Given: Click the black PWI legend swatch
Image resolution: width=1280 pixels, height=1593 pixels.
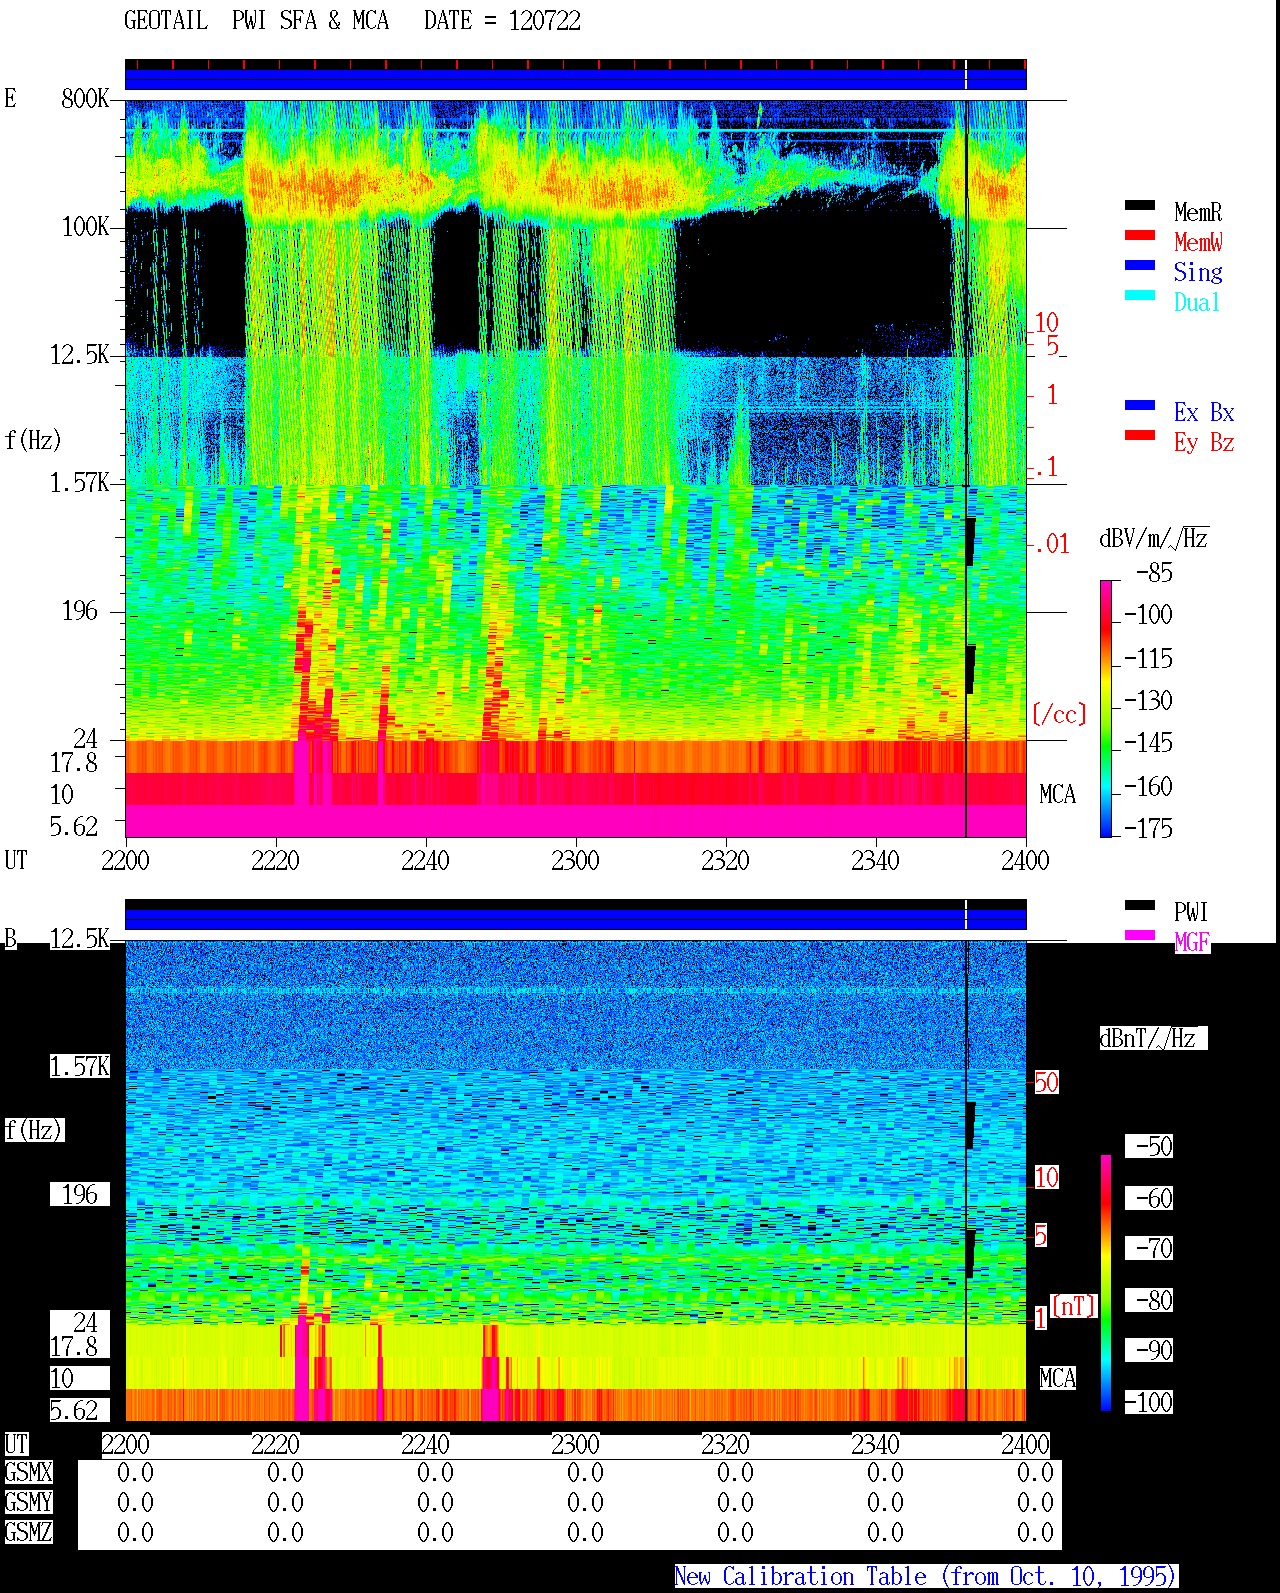Looking at the screenshot, I should [1140, 906].
